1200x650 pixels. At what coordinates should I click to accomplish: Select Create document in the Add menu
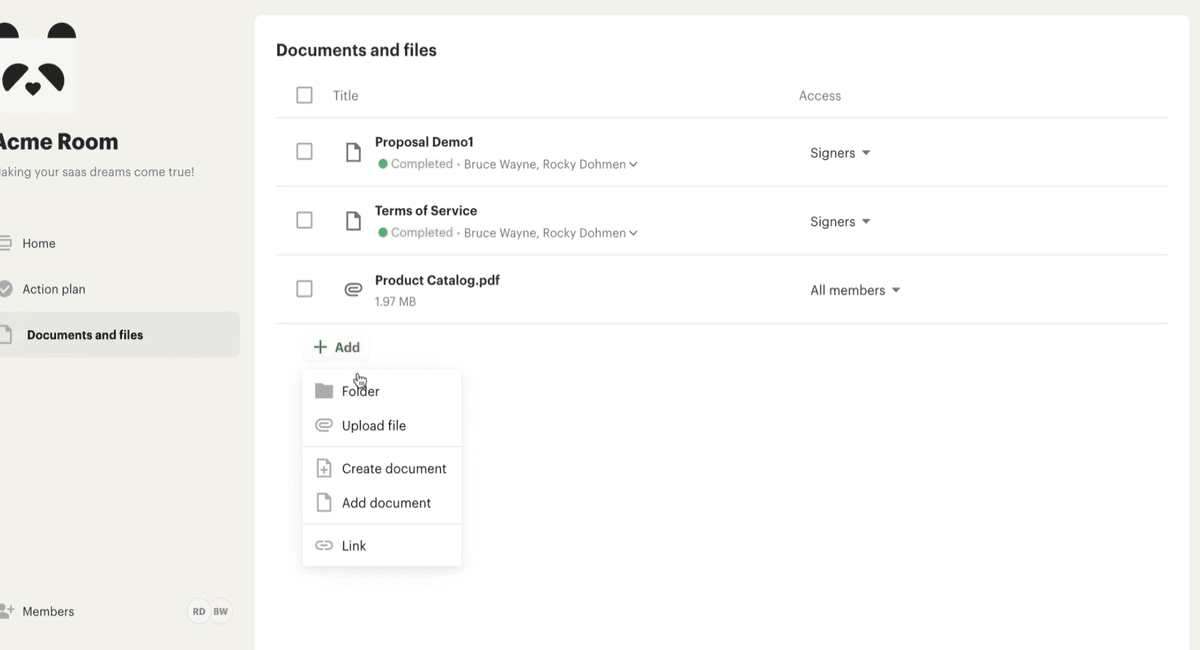click(x=393, y=469)
